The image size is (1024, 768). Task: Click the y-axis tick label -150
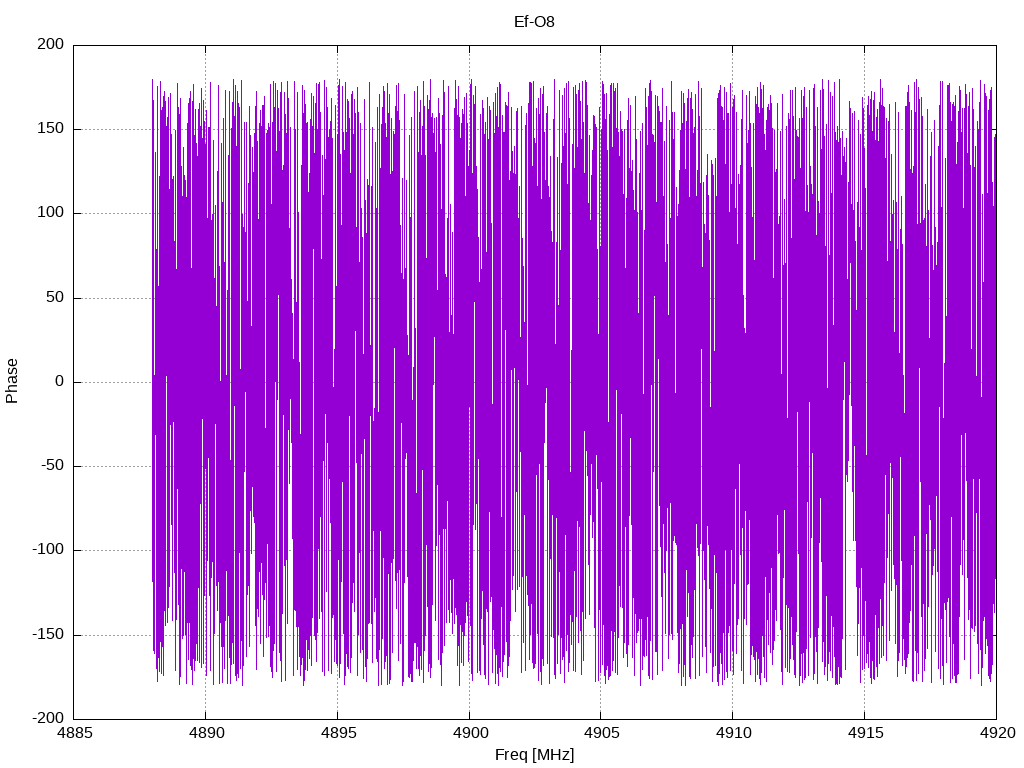(48, 634)
